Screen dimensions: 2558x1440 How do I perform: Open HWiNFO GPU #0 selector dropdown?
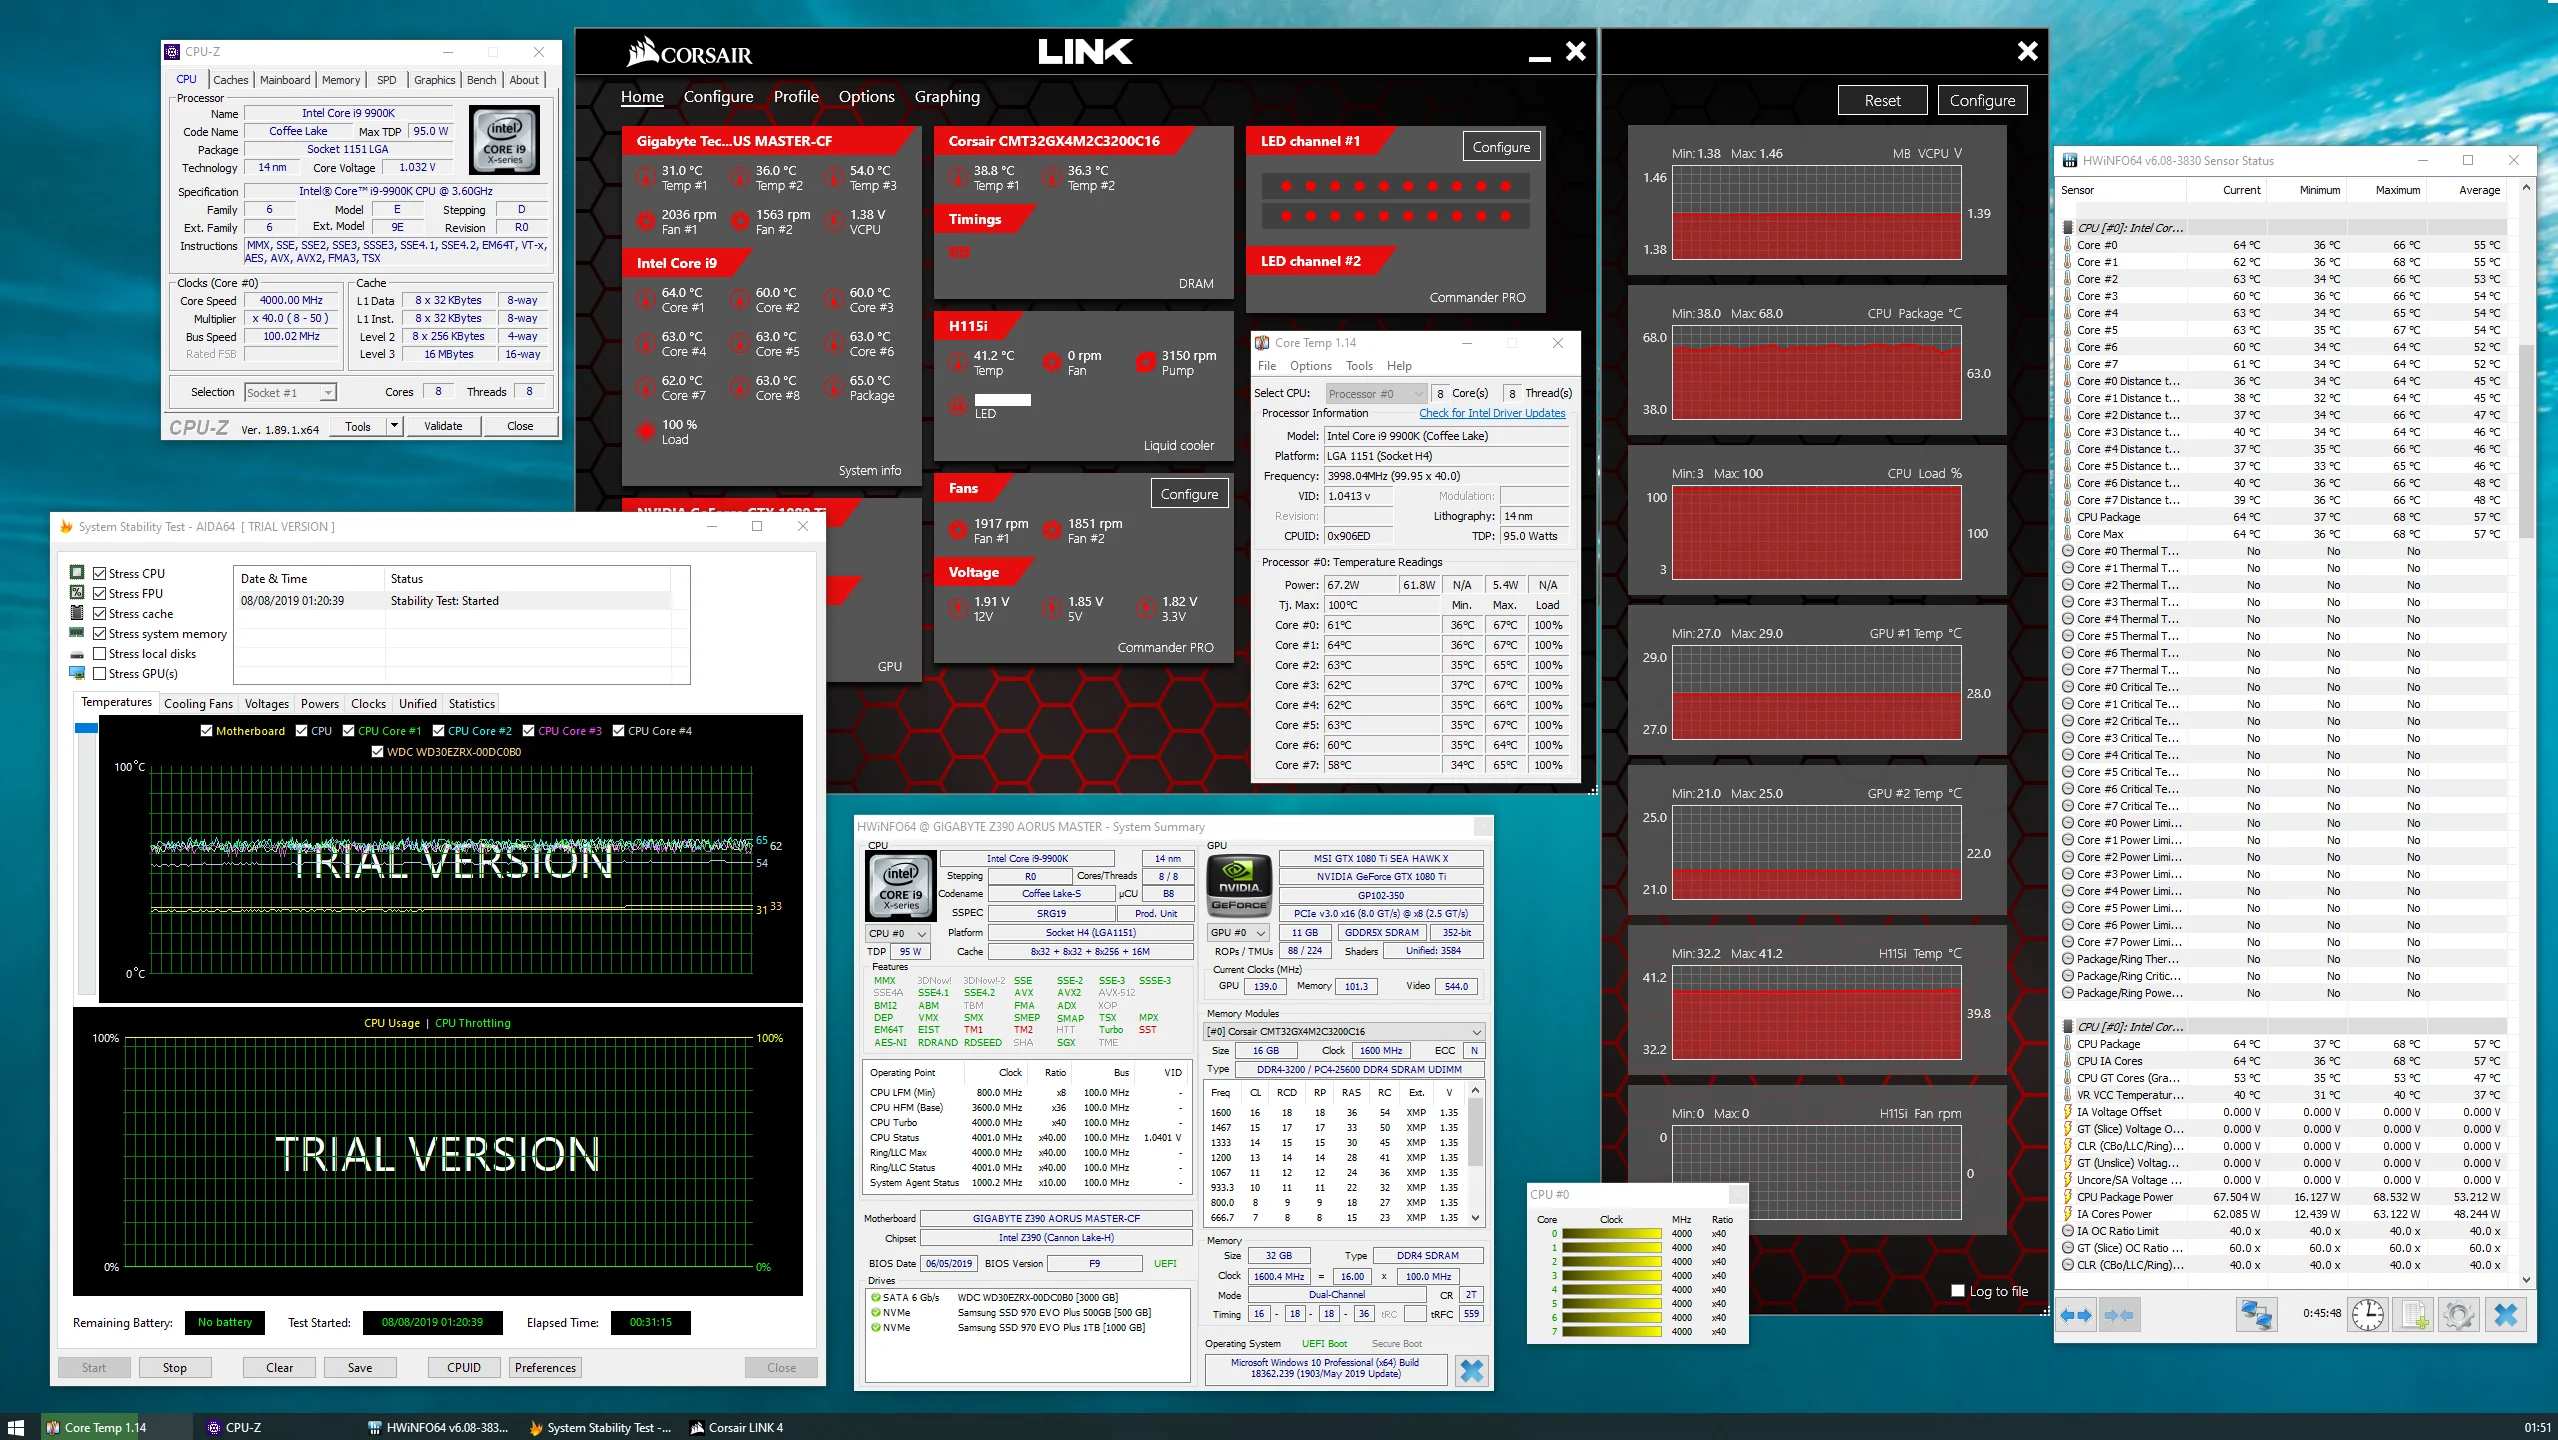[1238, 932]
